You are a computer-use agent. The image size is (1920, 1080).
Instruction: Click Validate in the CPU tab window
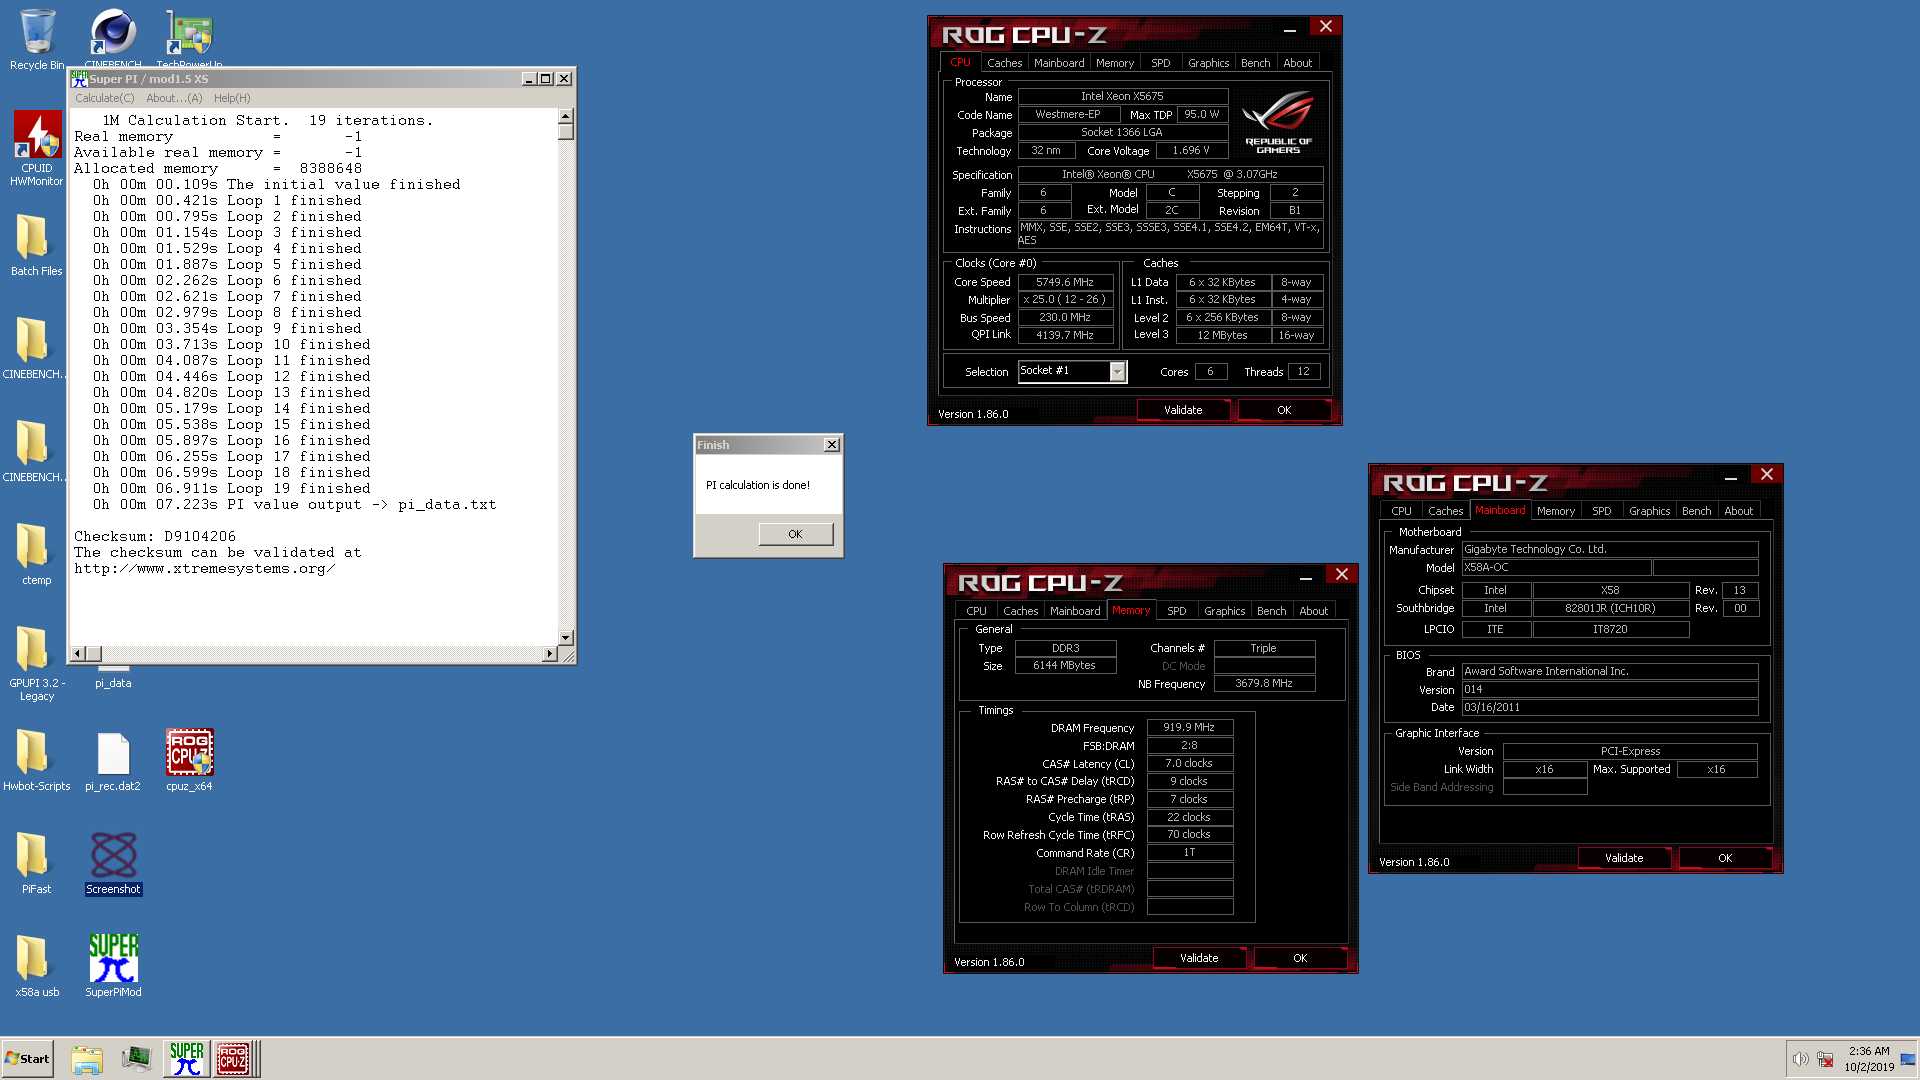pyautogui.click(x=1183, y=410)
